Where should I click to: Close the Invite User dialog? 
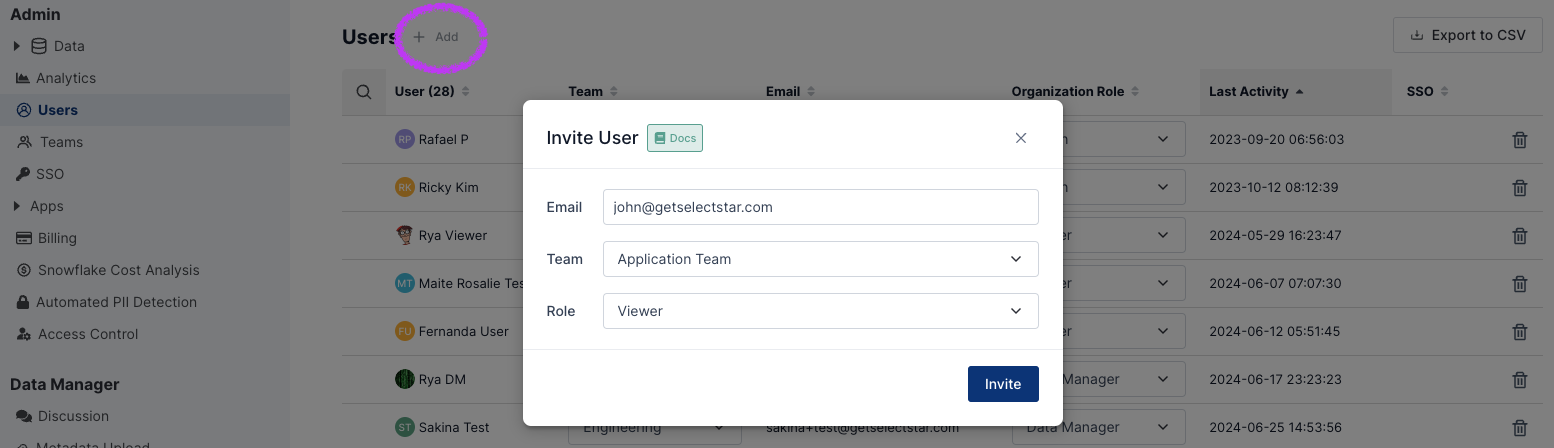click(x=1020, y=138)
